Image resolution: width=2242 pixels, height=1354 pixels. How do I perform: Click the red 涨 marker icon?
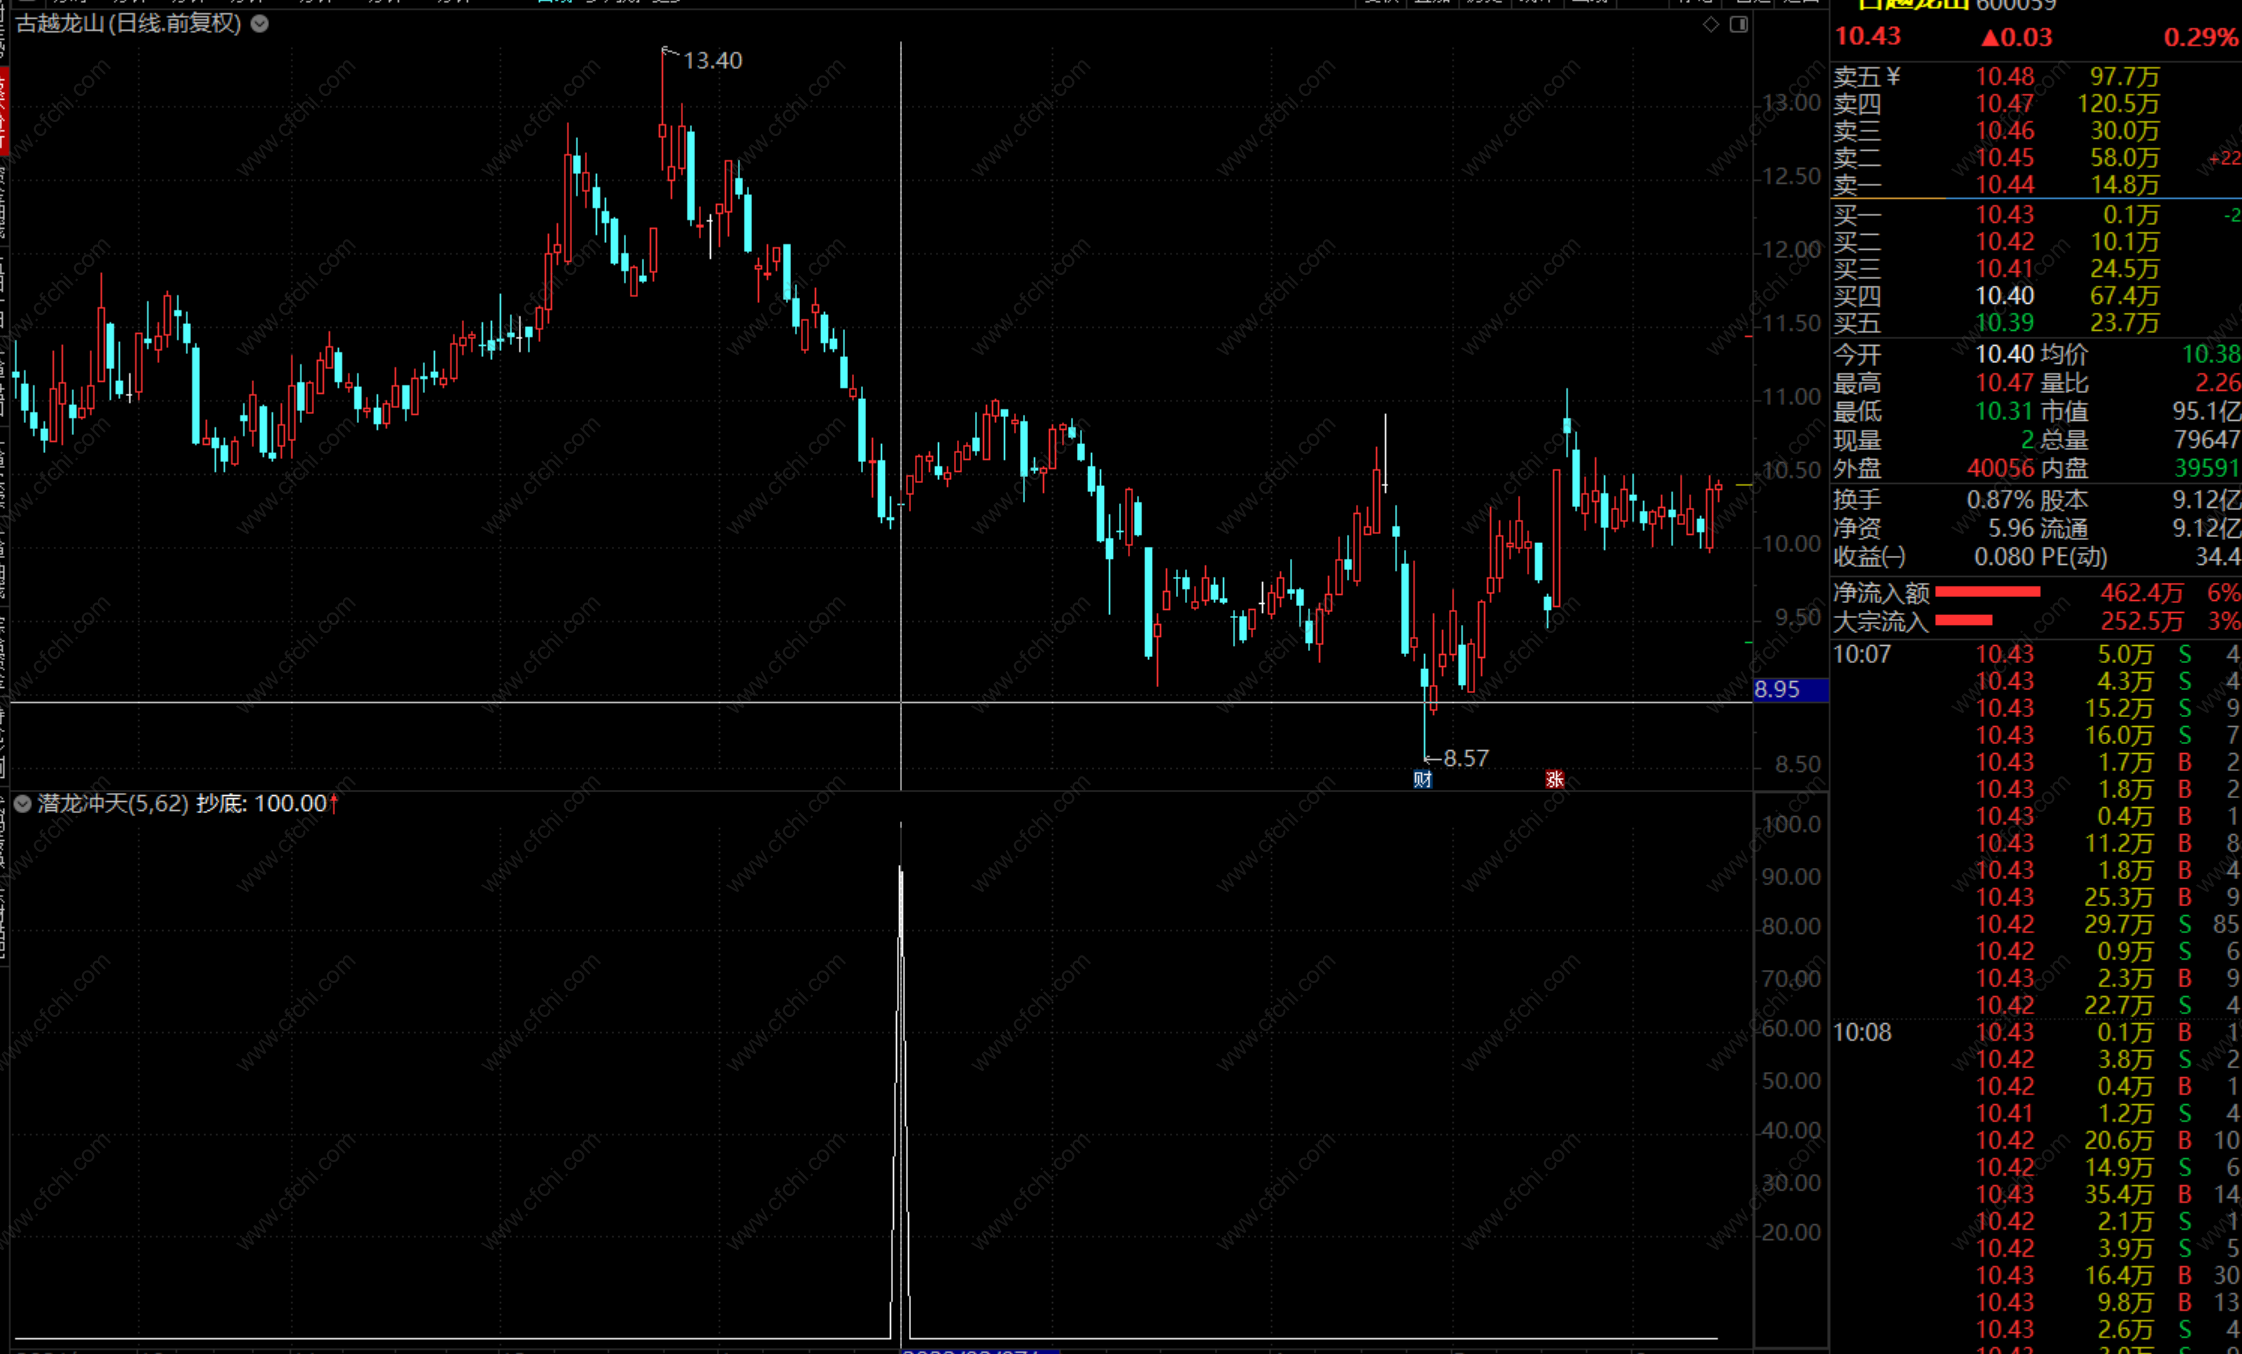pyautogui.click(x=1554, y=779)
